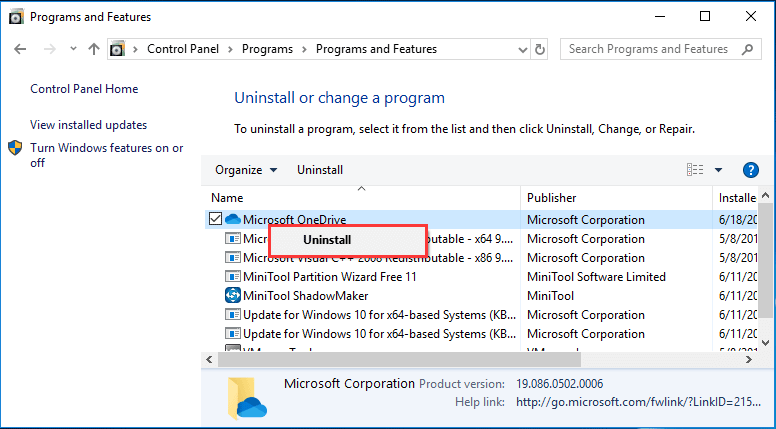Screen dimensions: 776x429
Task: Click the OneDrive folder icon in details pane
Action: point(247,398)
